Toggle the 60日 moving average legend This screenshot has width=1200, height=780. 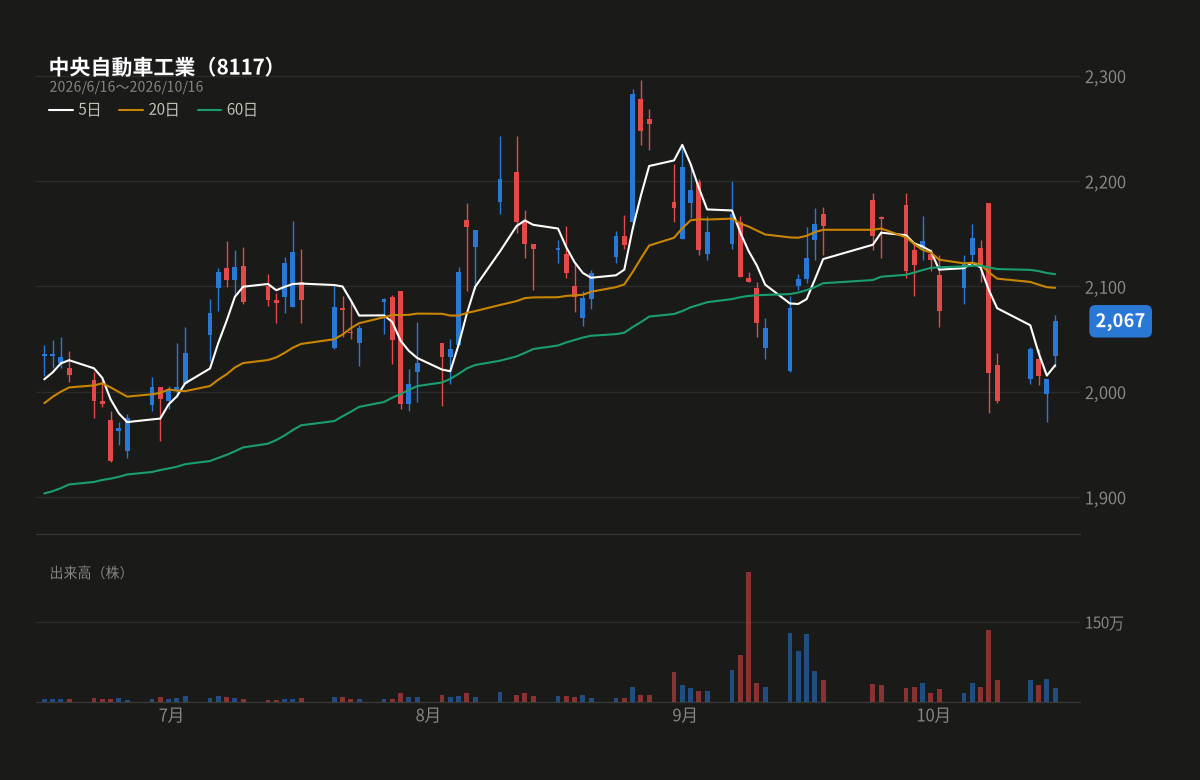[227, 110]
